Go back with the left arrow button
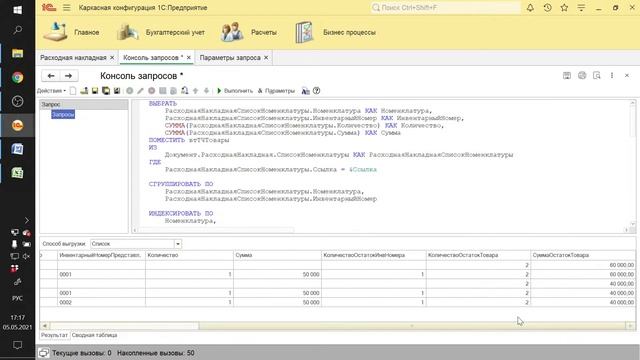The image size is (640, 360). tap(51, 76)
